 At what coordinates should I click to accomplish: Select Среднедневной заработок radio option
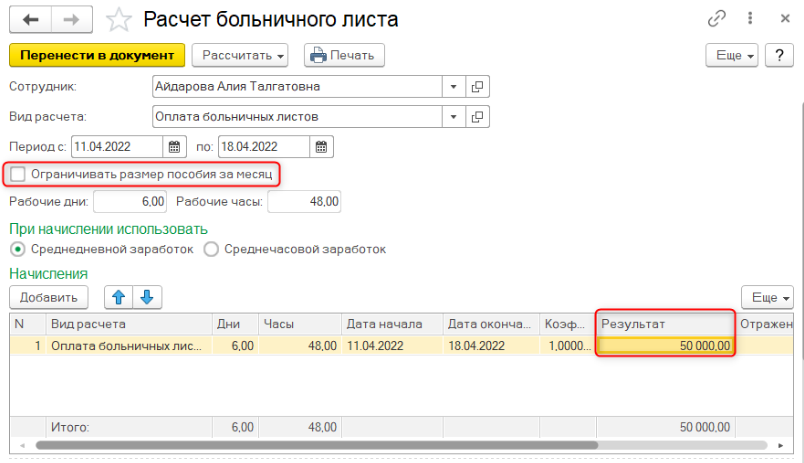click(x=17, y=249)
